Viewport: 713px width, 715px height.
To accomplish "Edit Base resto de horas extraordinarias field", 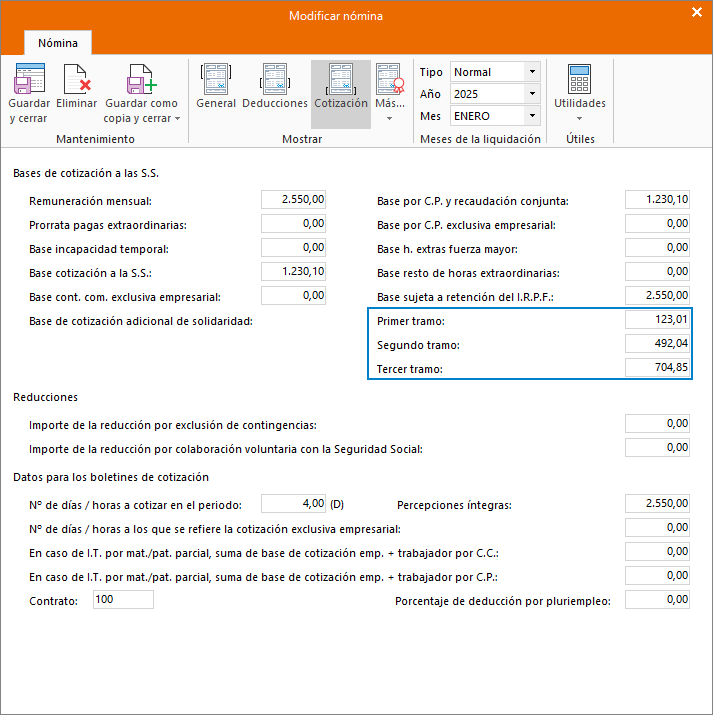I will (x=657, y=272).
